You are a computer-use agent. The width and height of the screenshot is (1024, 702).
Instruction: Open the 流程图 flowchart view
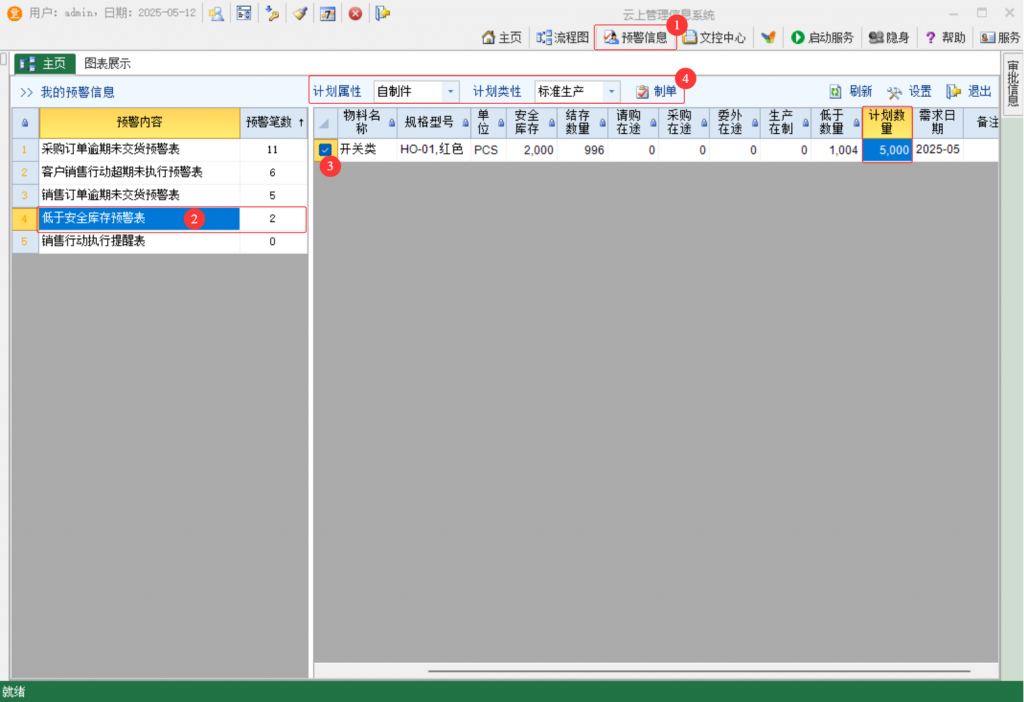click(x=563, y=37)
